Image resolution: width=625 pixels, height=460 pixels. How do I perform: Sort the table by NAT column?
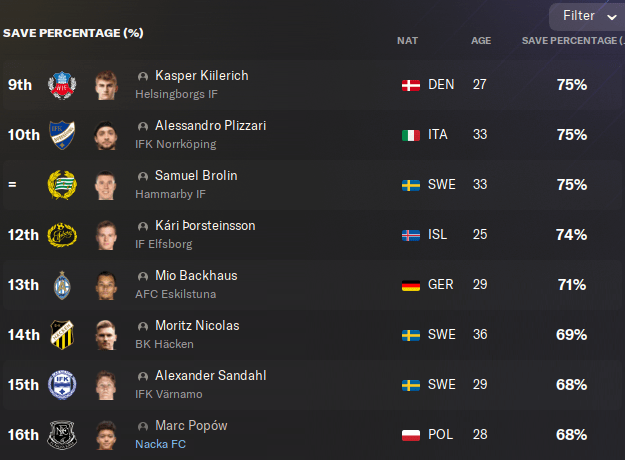(407, 41)
